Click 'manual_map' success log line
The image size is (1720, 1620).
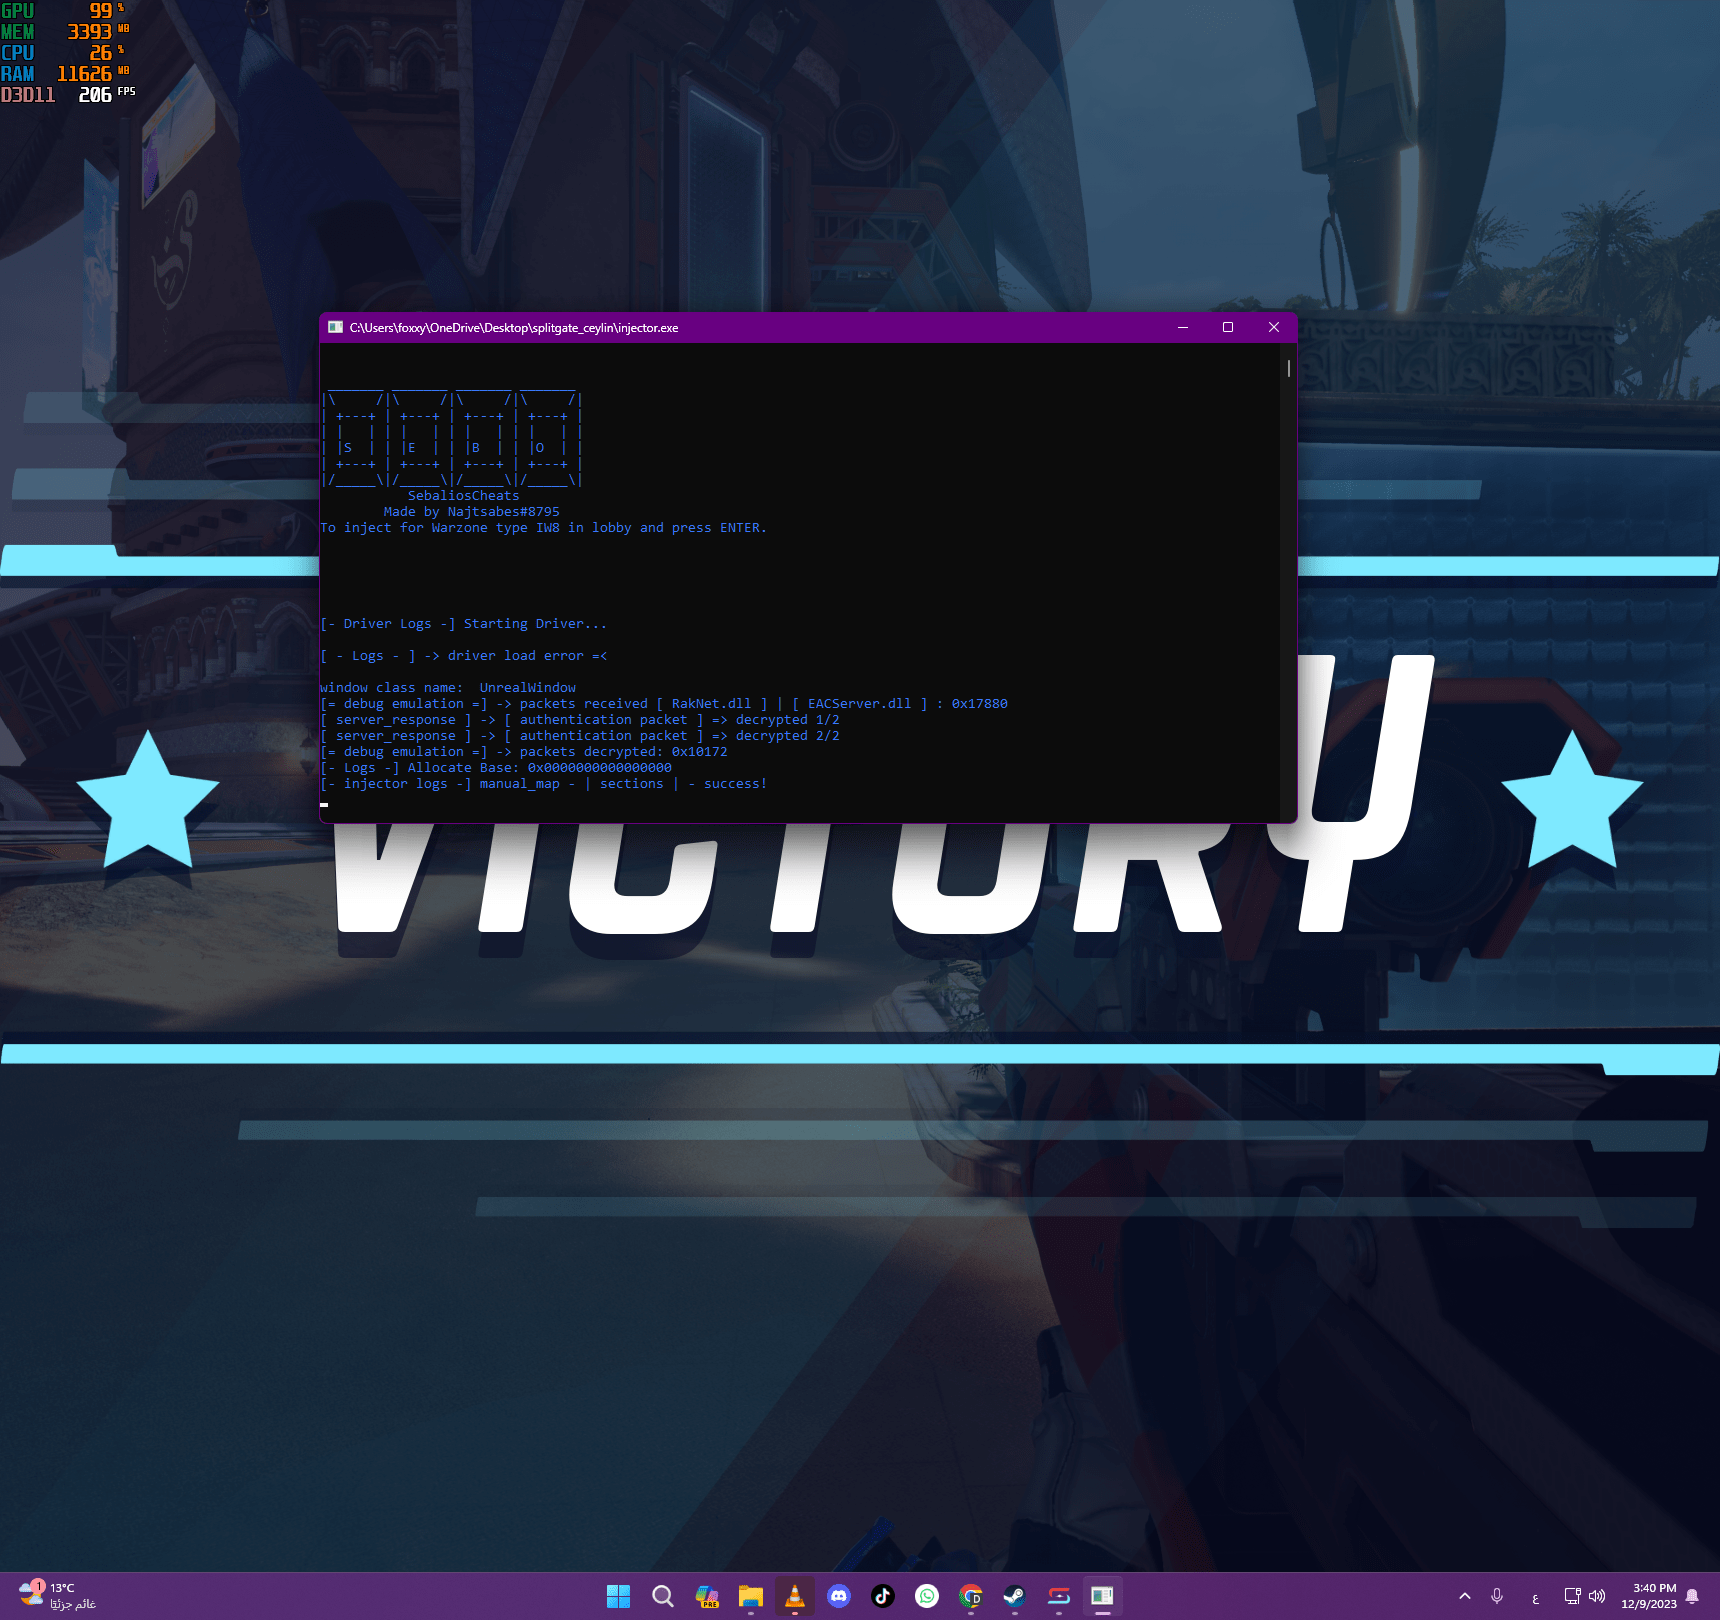tap(544, 783)
